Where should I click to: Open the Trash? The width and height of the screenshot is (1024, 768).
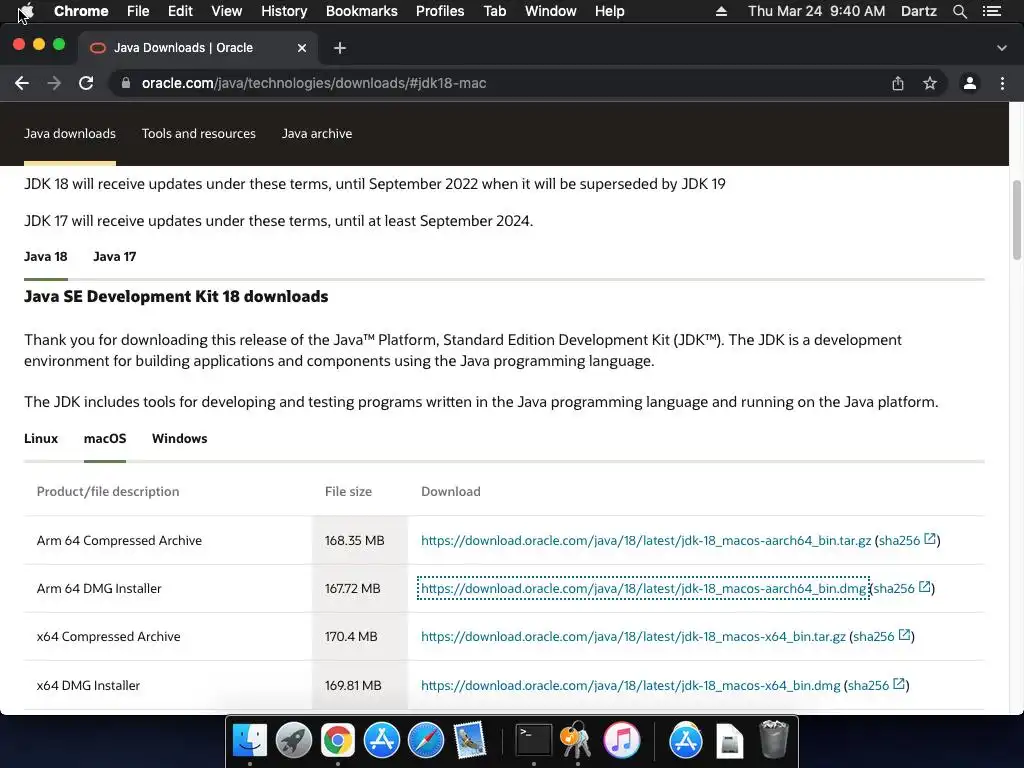tap(774, 740)
